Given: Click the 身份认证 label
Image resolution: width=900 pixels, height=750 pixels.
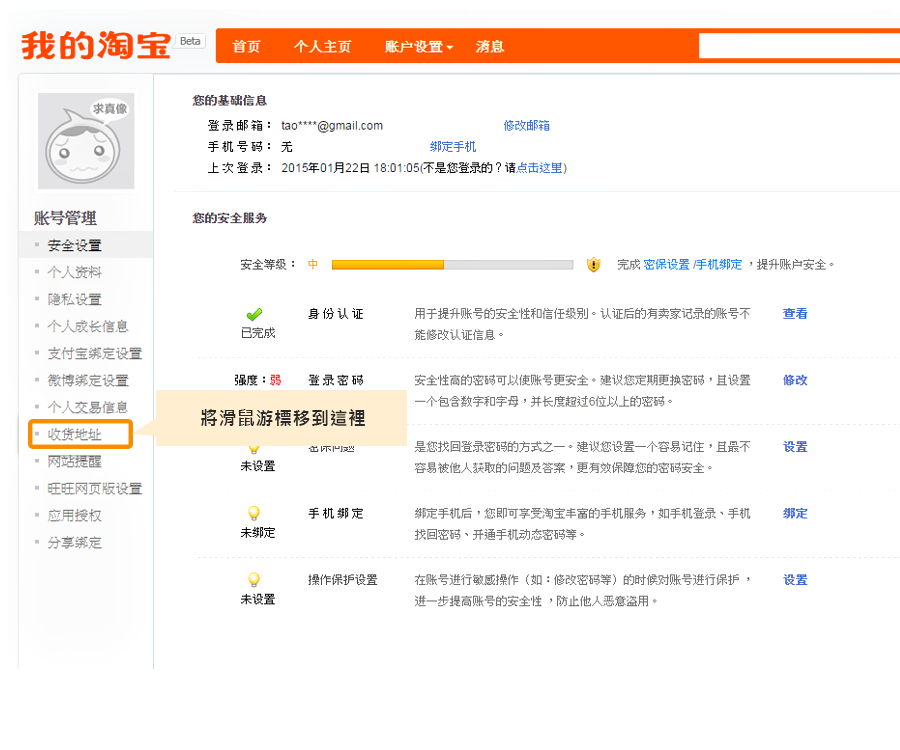Looking at the screenshot, I should [336, 314].
